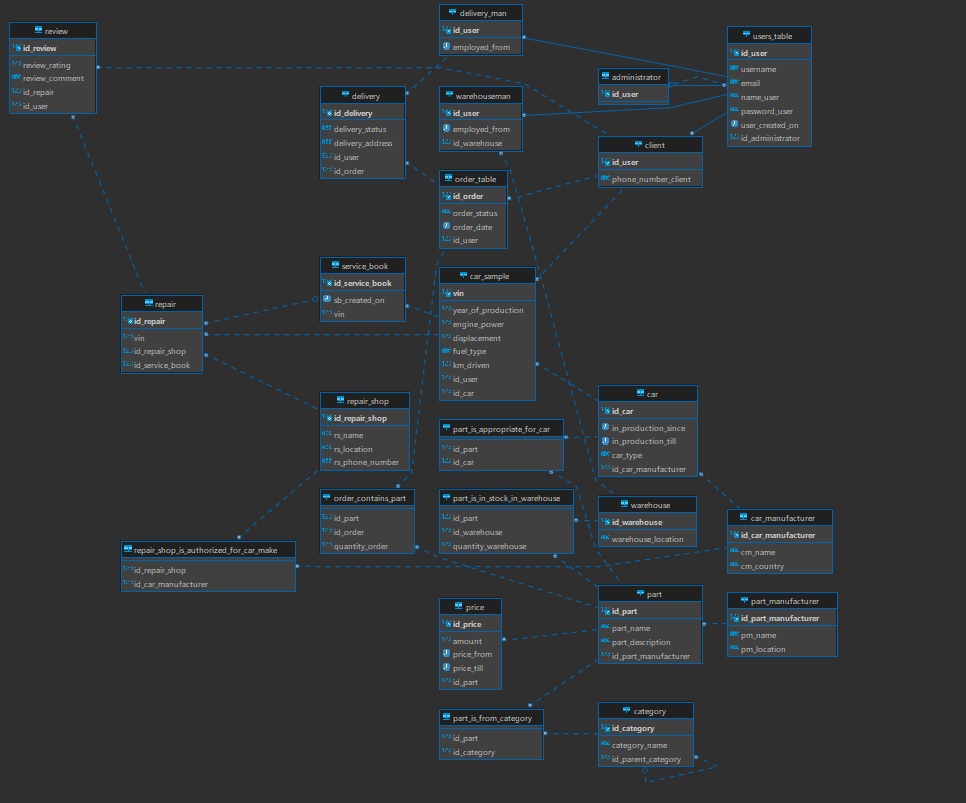Image resolution: width=966 pixels, height=803 pixels.
Task: Click the text type icon beside category_name
Action: (605, 744)
